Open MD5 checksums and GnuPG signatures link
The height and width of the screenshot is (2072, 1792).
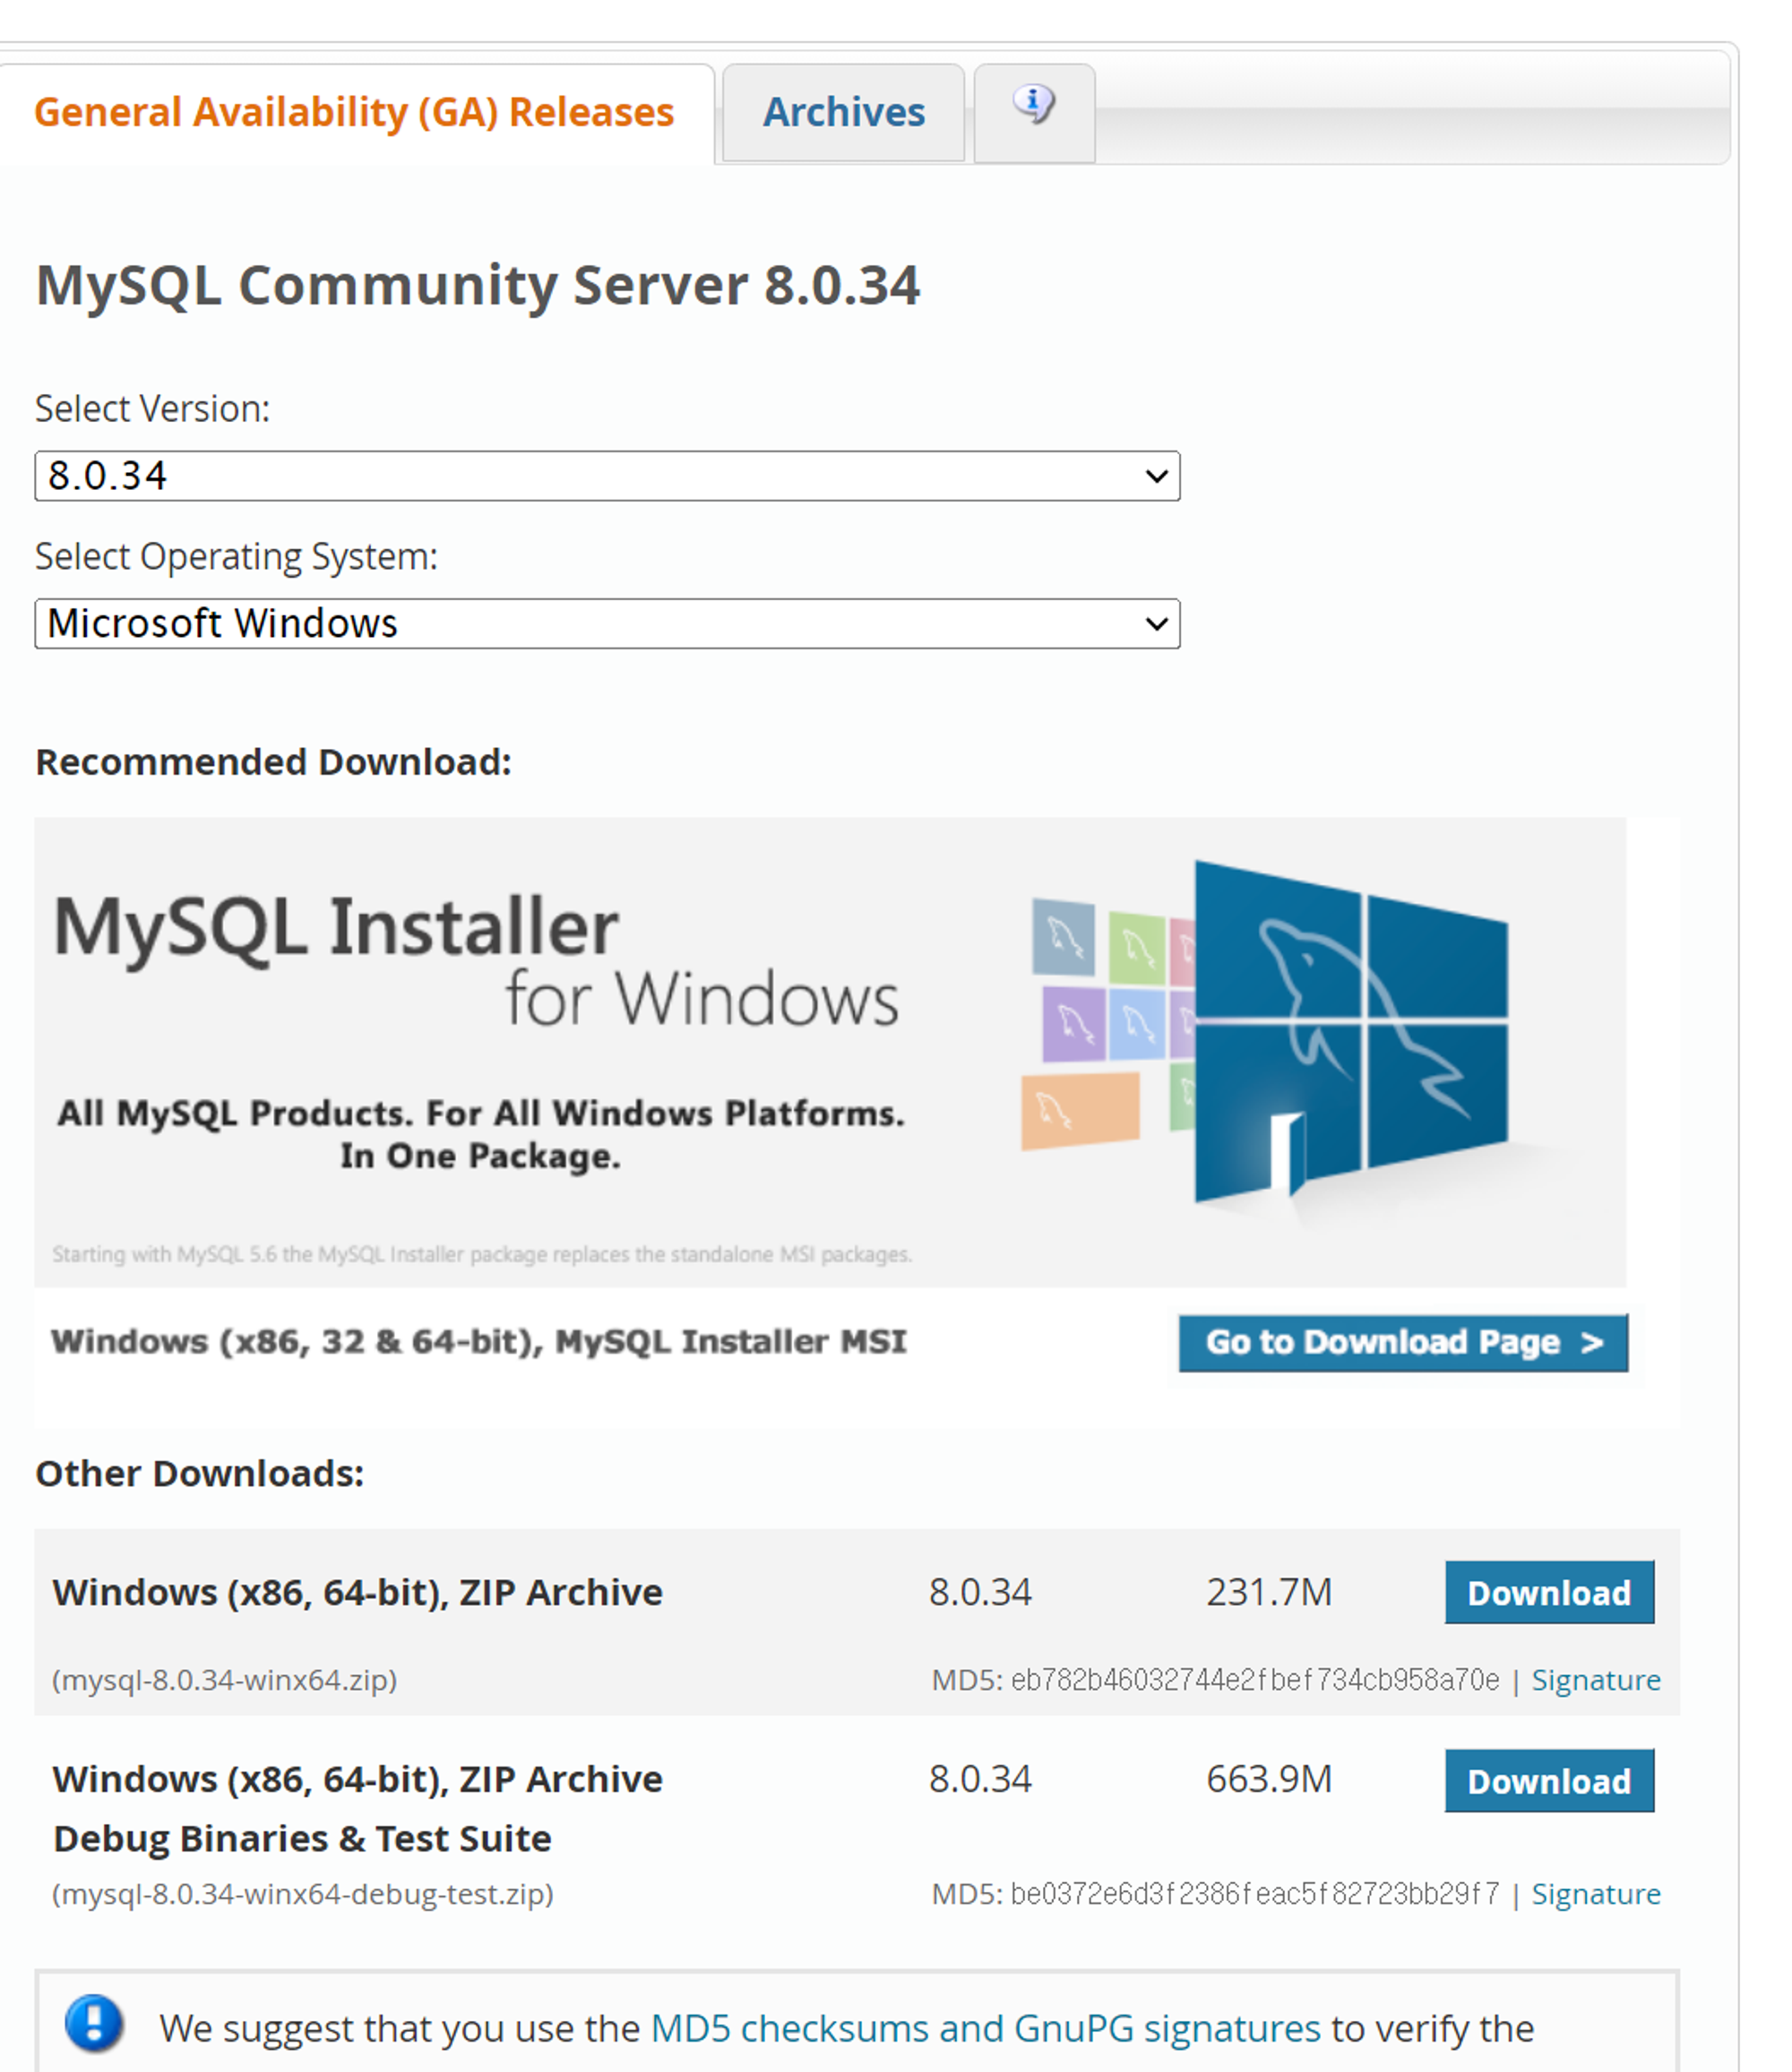click(x=985, y=2028)
